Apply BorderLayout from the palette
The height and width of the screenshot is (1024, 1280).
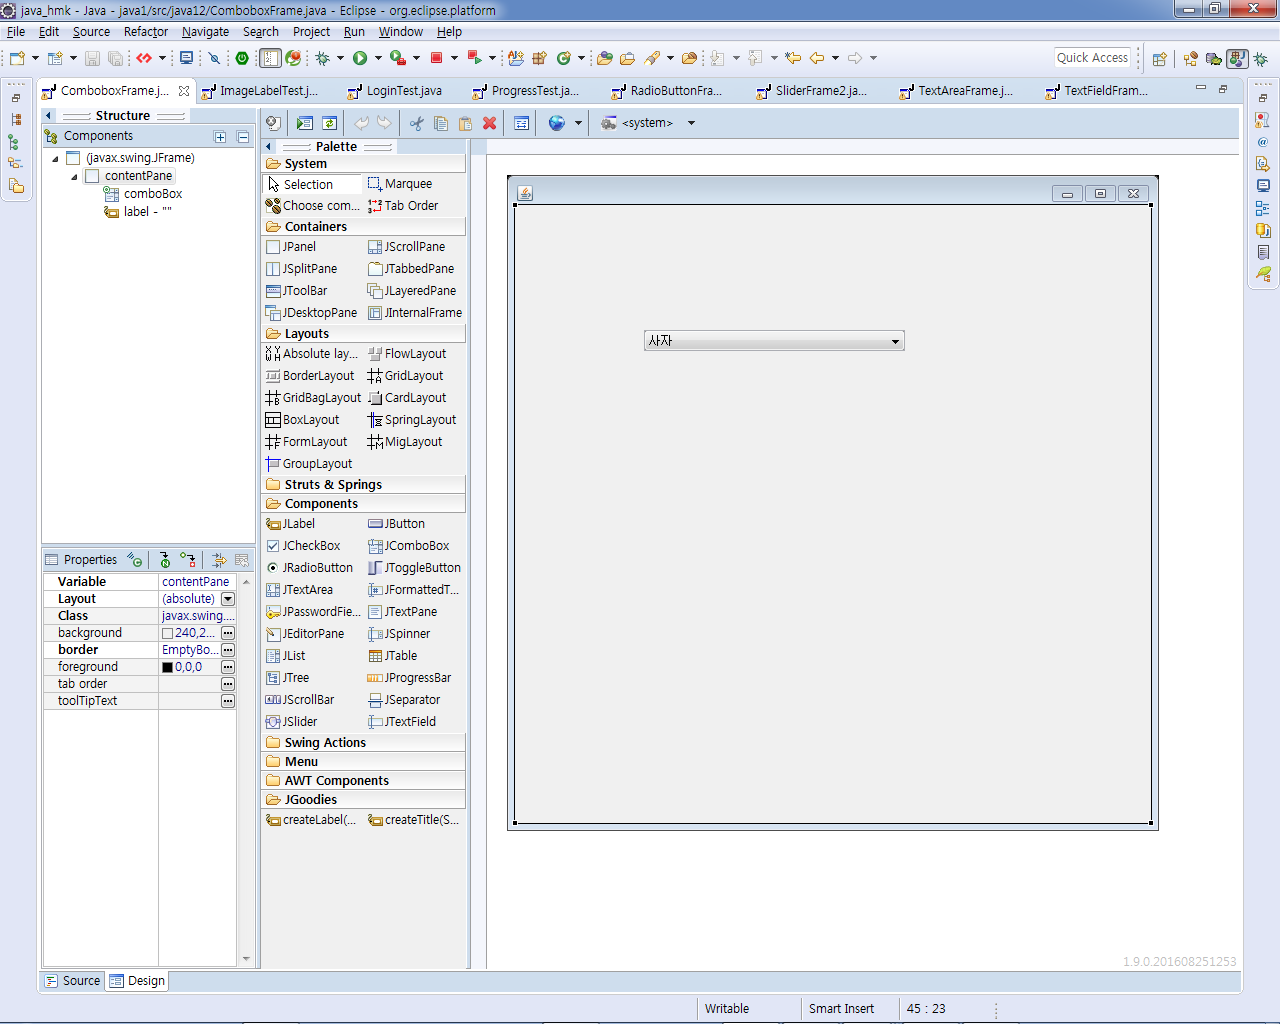click(310, 376)
